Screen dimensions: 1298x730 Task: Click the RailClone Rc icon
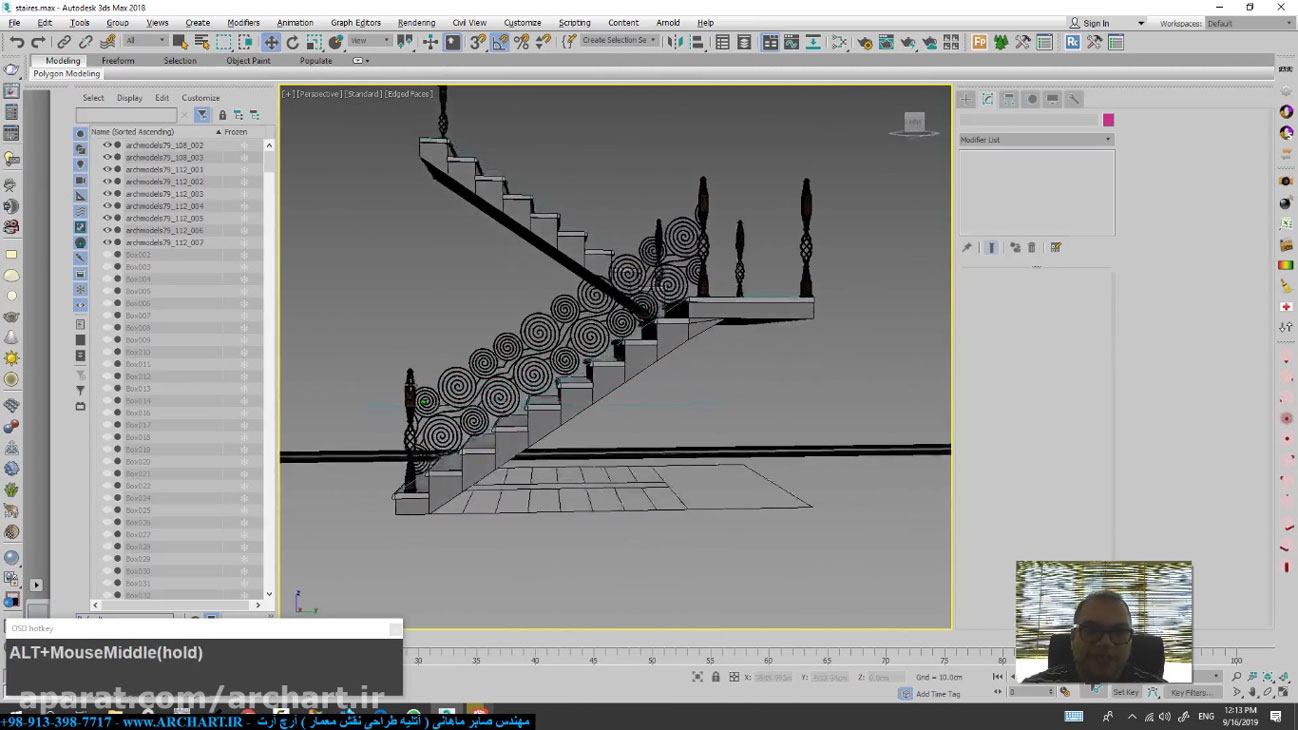tap(1072, 42)
